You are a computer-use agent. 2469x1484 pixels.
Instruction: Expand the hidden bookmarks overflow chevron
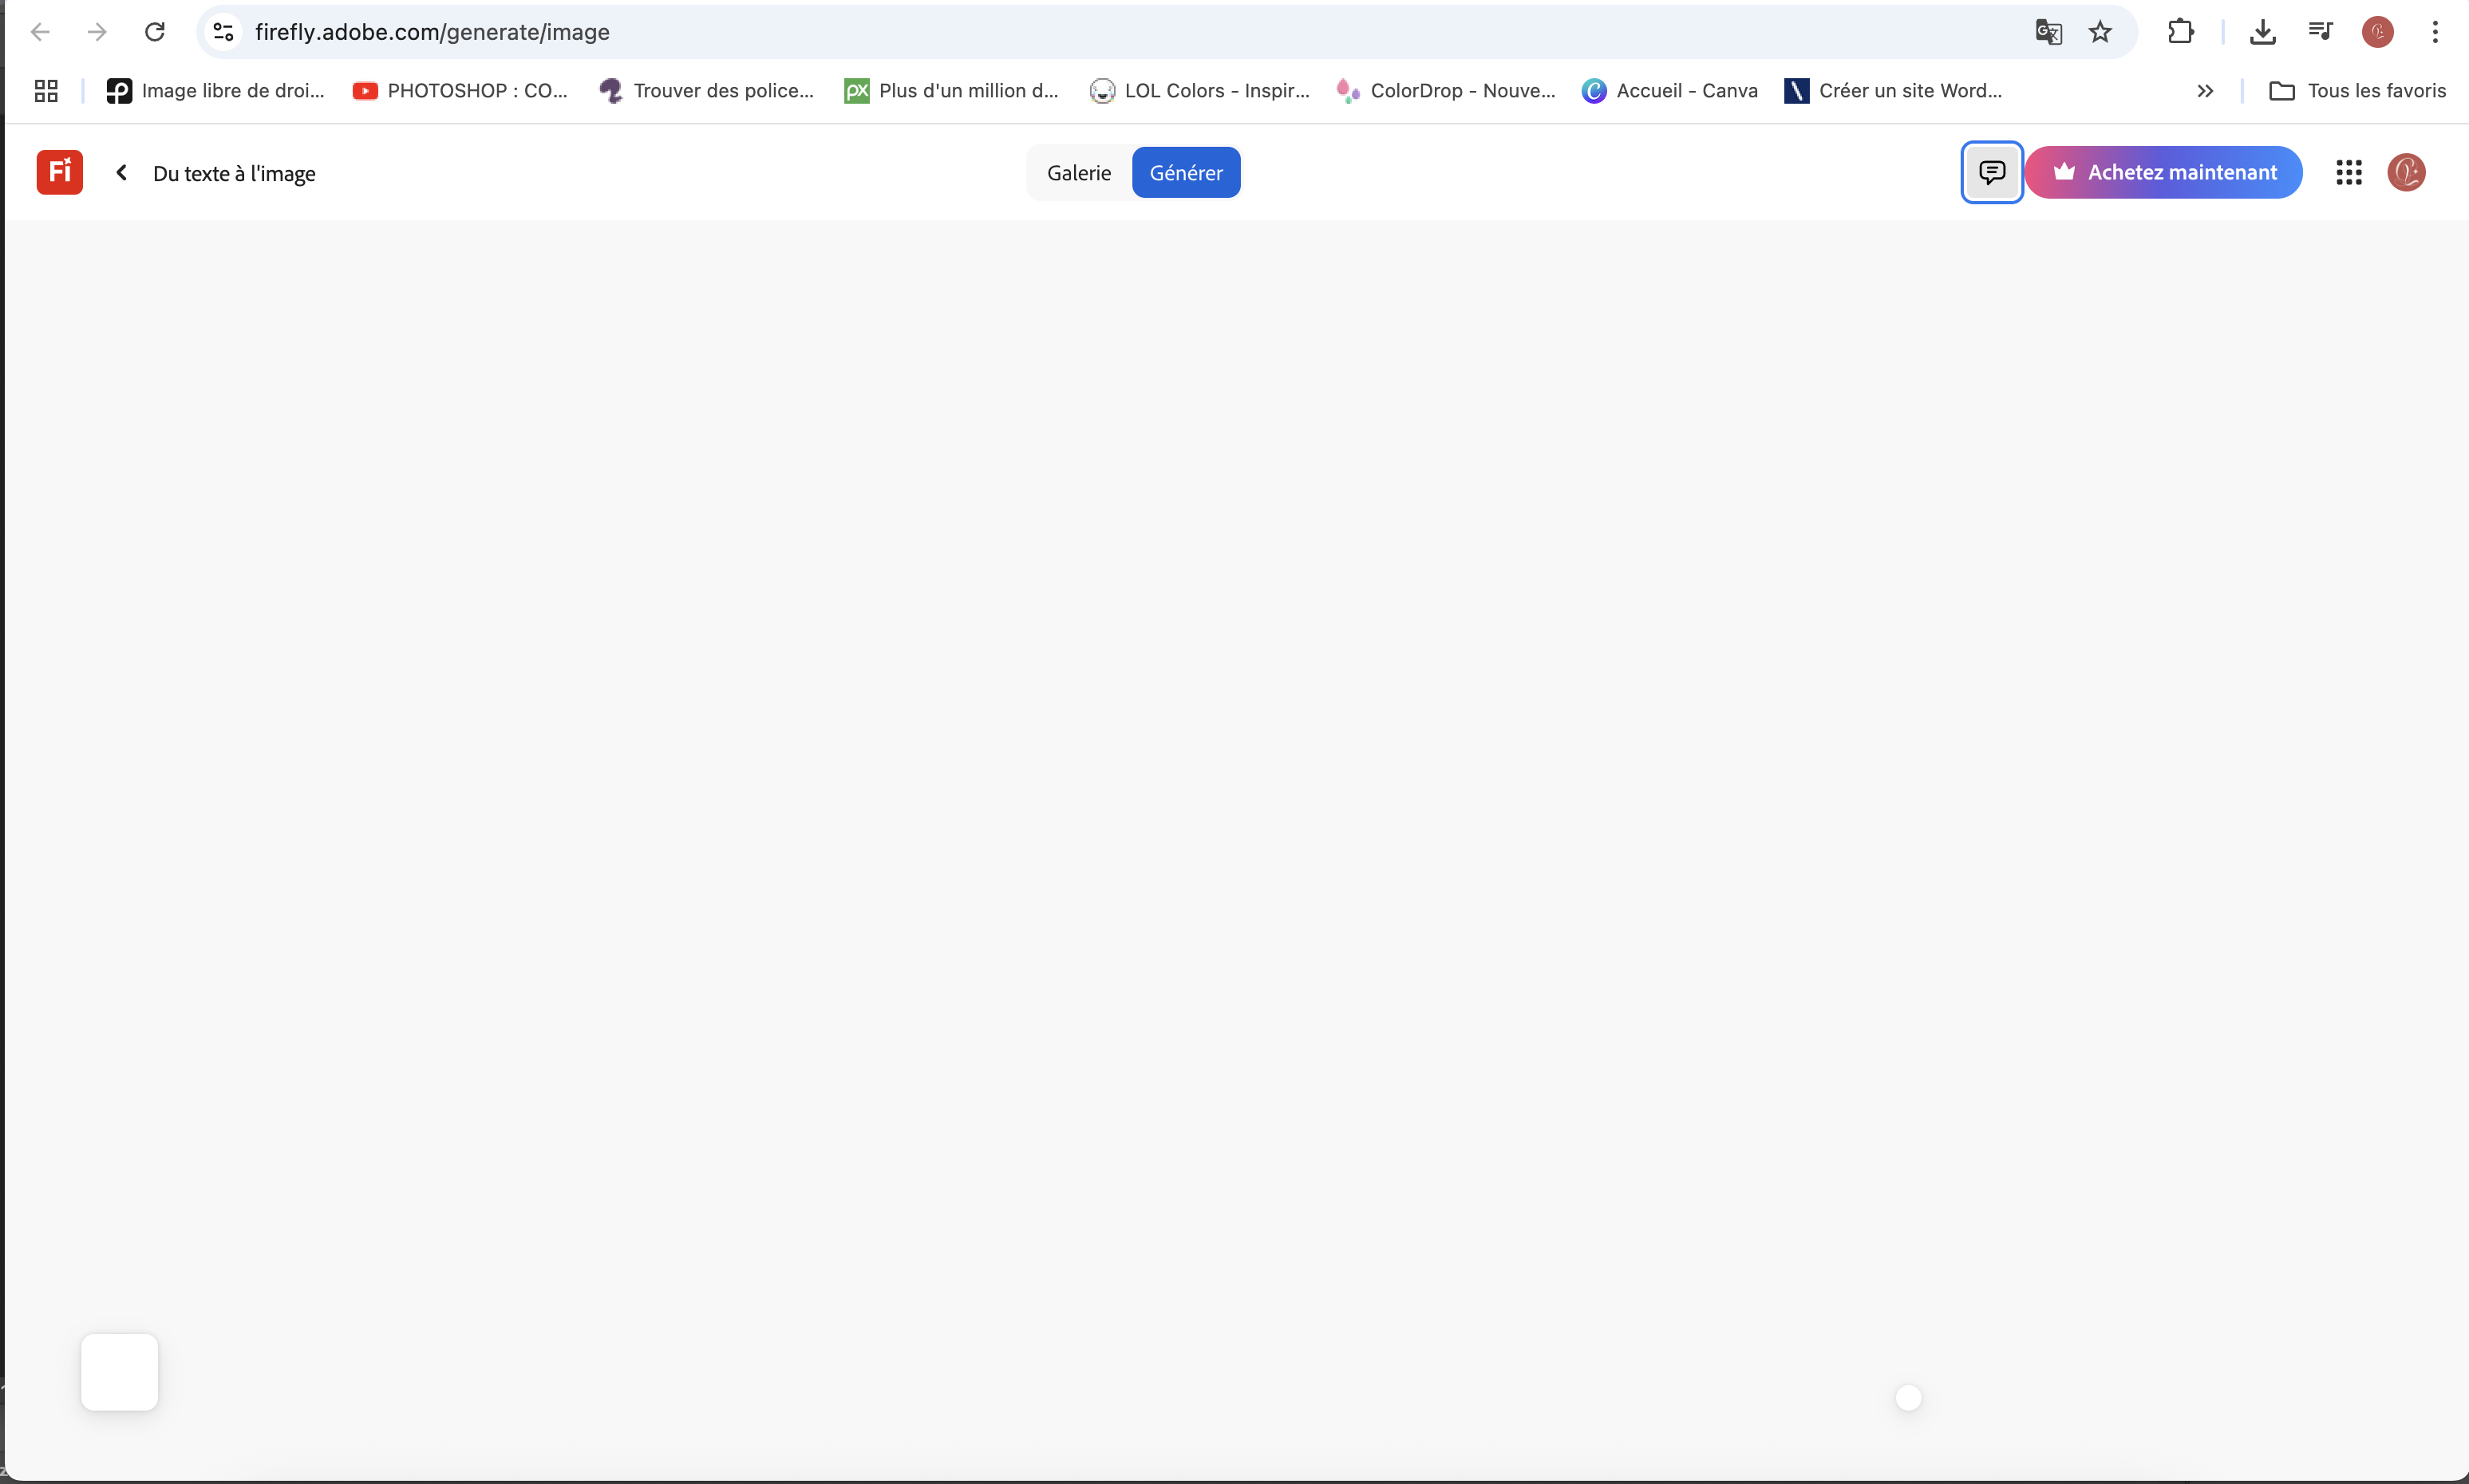2205,91
